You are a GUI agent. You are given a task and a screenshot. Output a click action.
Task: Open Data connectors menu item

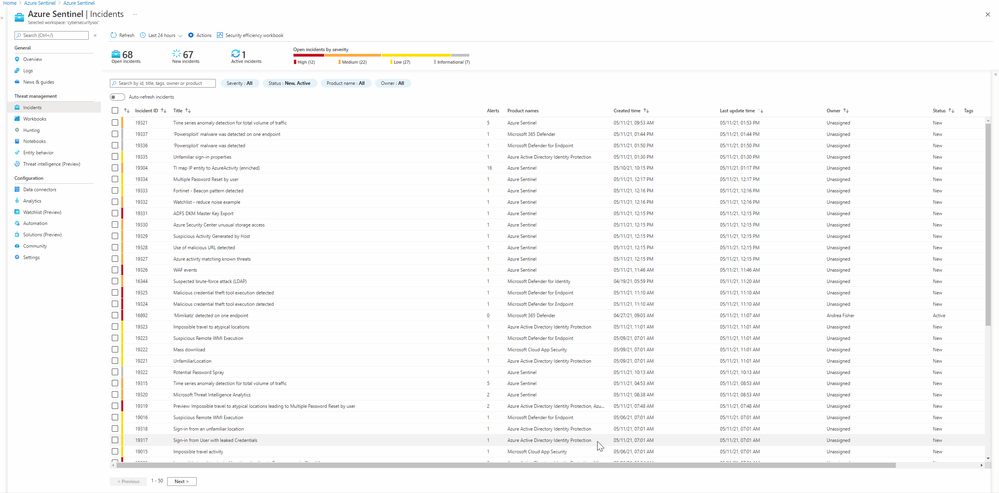tap(40, 190)
